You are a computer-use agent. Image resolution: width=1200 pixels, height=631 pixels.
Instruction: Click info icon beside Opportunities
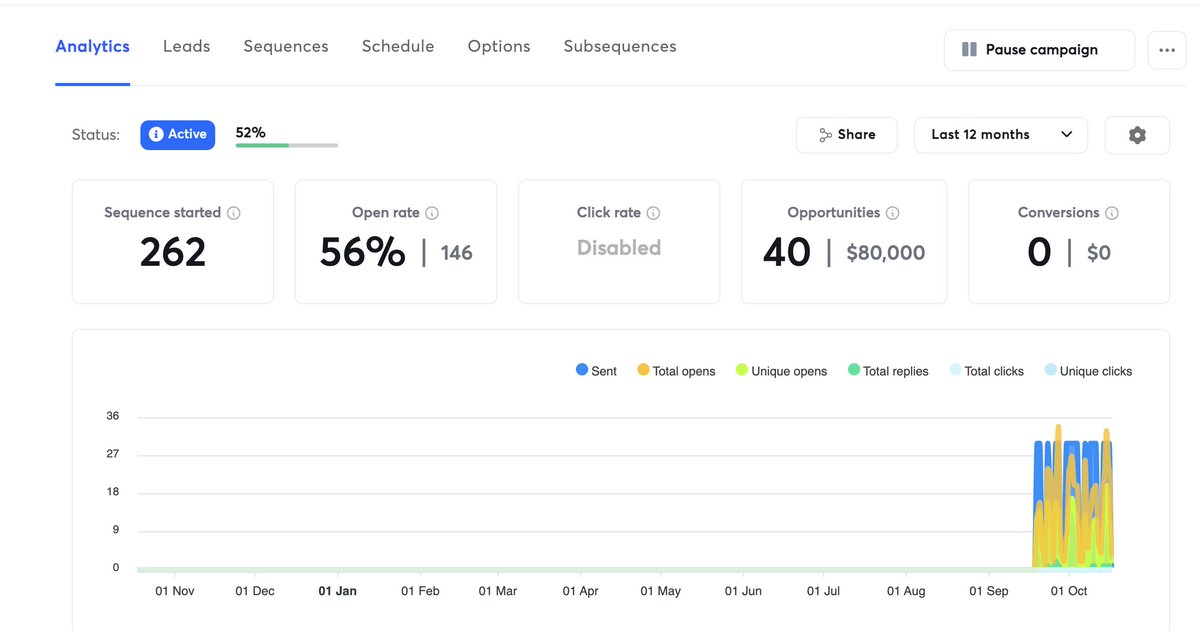[x=893, y=213]
